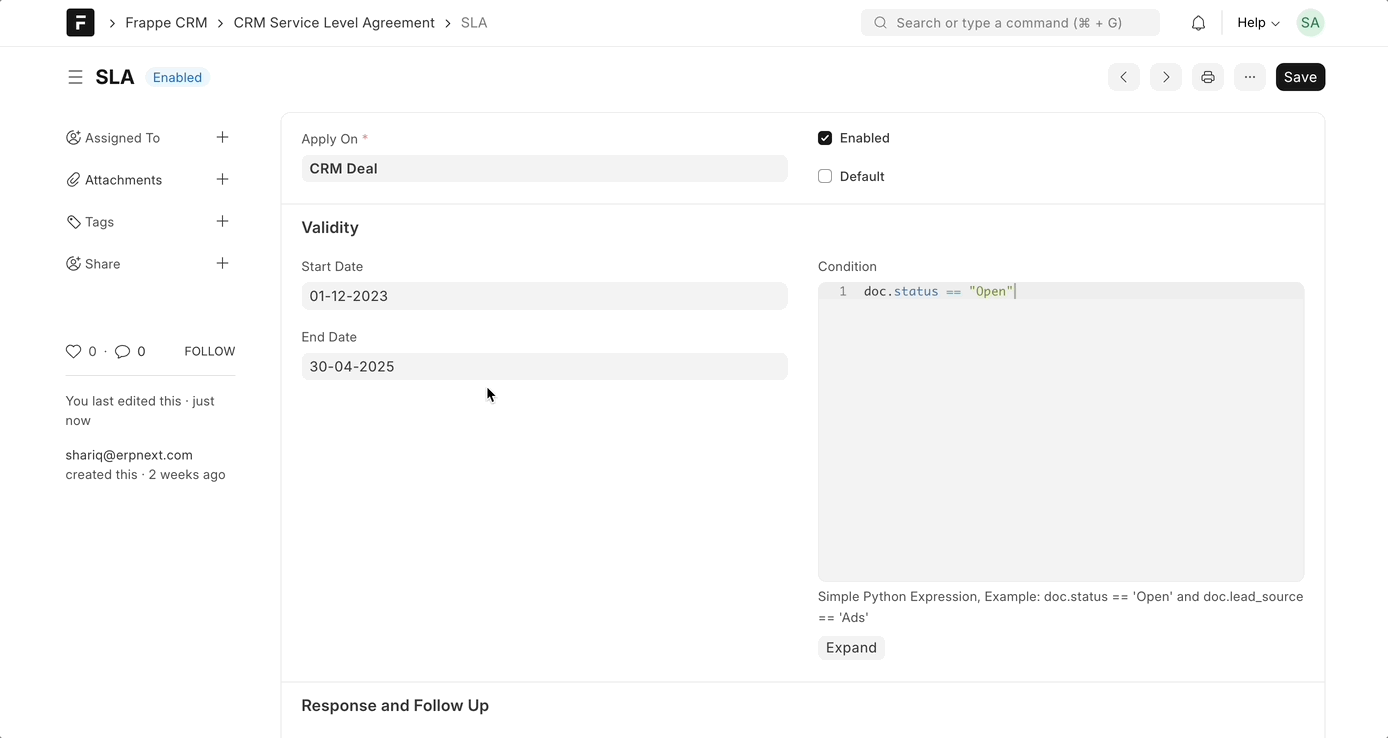Open the Frappe home logo
This screenshot has height=738, width=1388.
80,22
